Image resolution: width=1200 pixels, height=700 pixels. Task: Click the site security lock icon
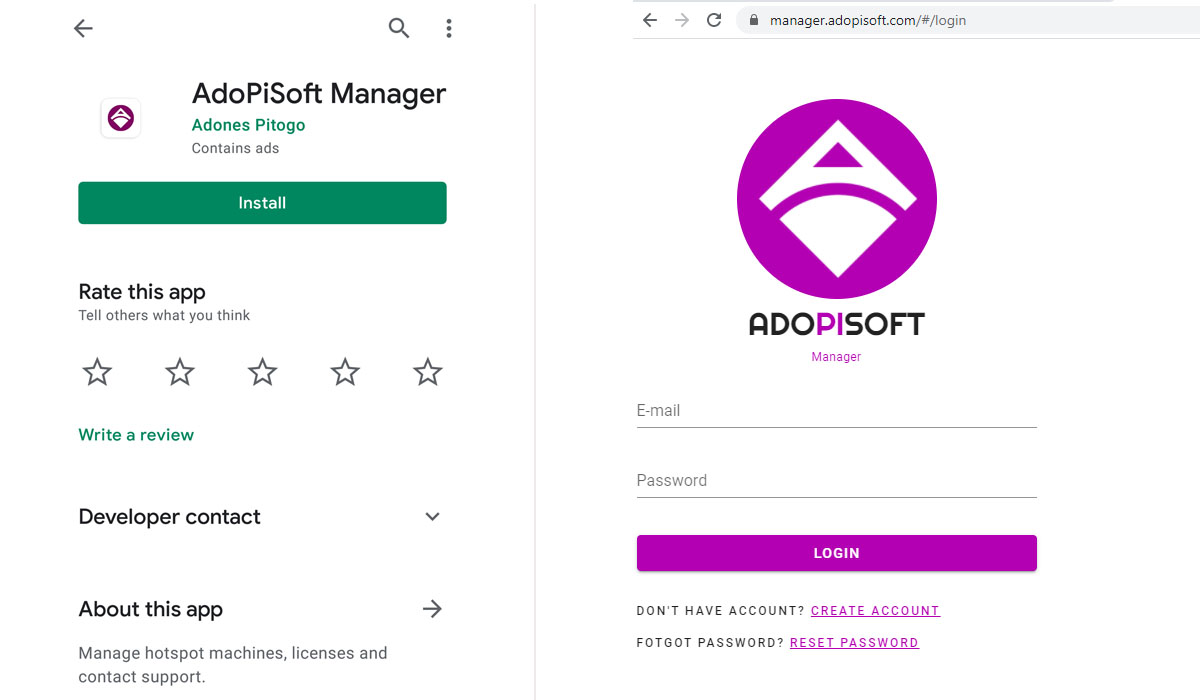pos(752,19)
